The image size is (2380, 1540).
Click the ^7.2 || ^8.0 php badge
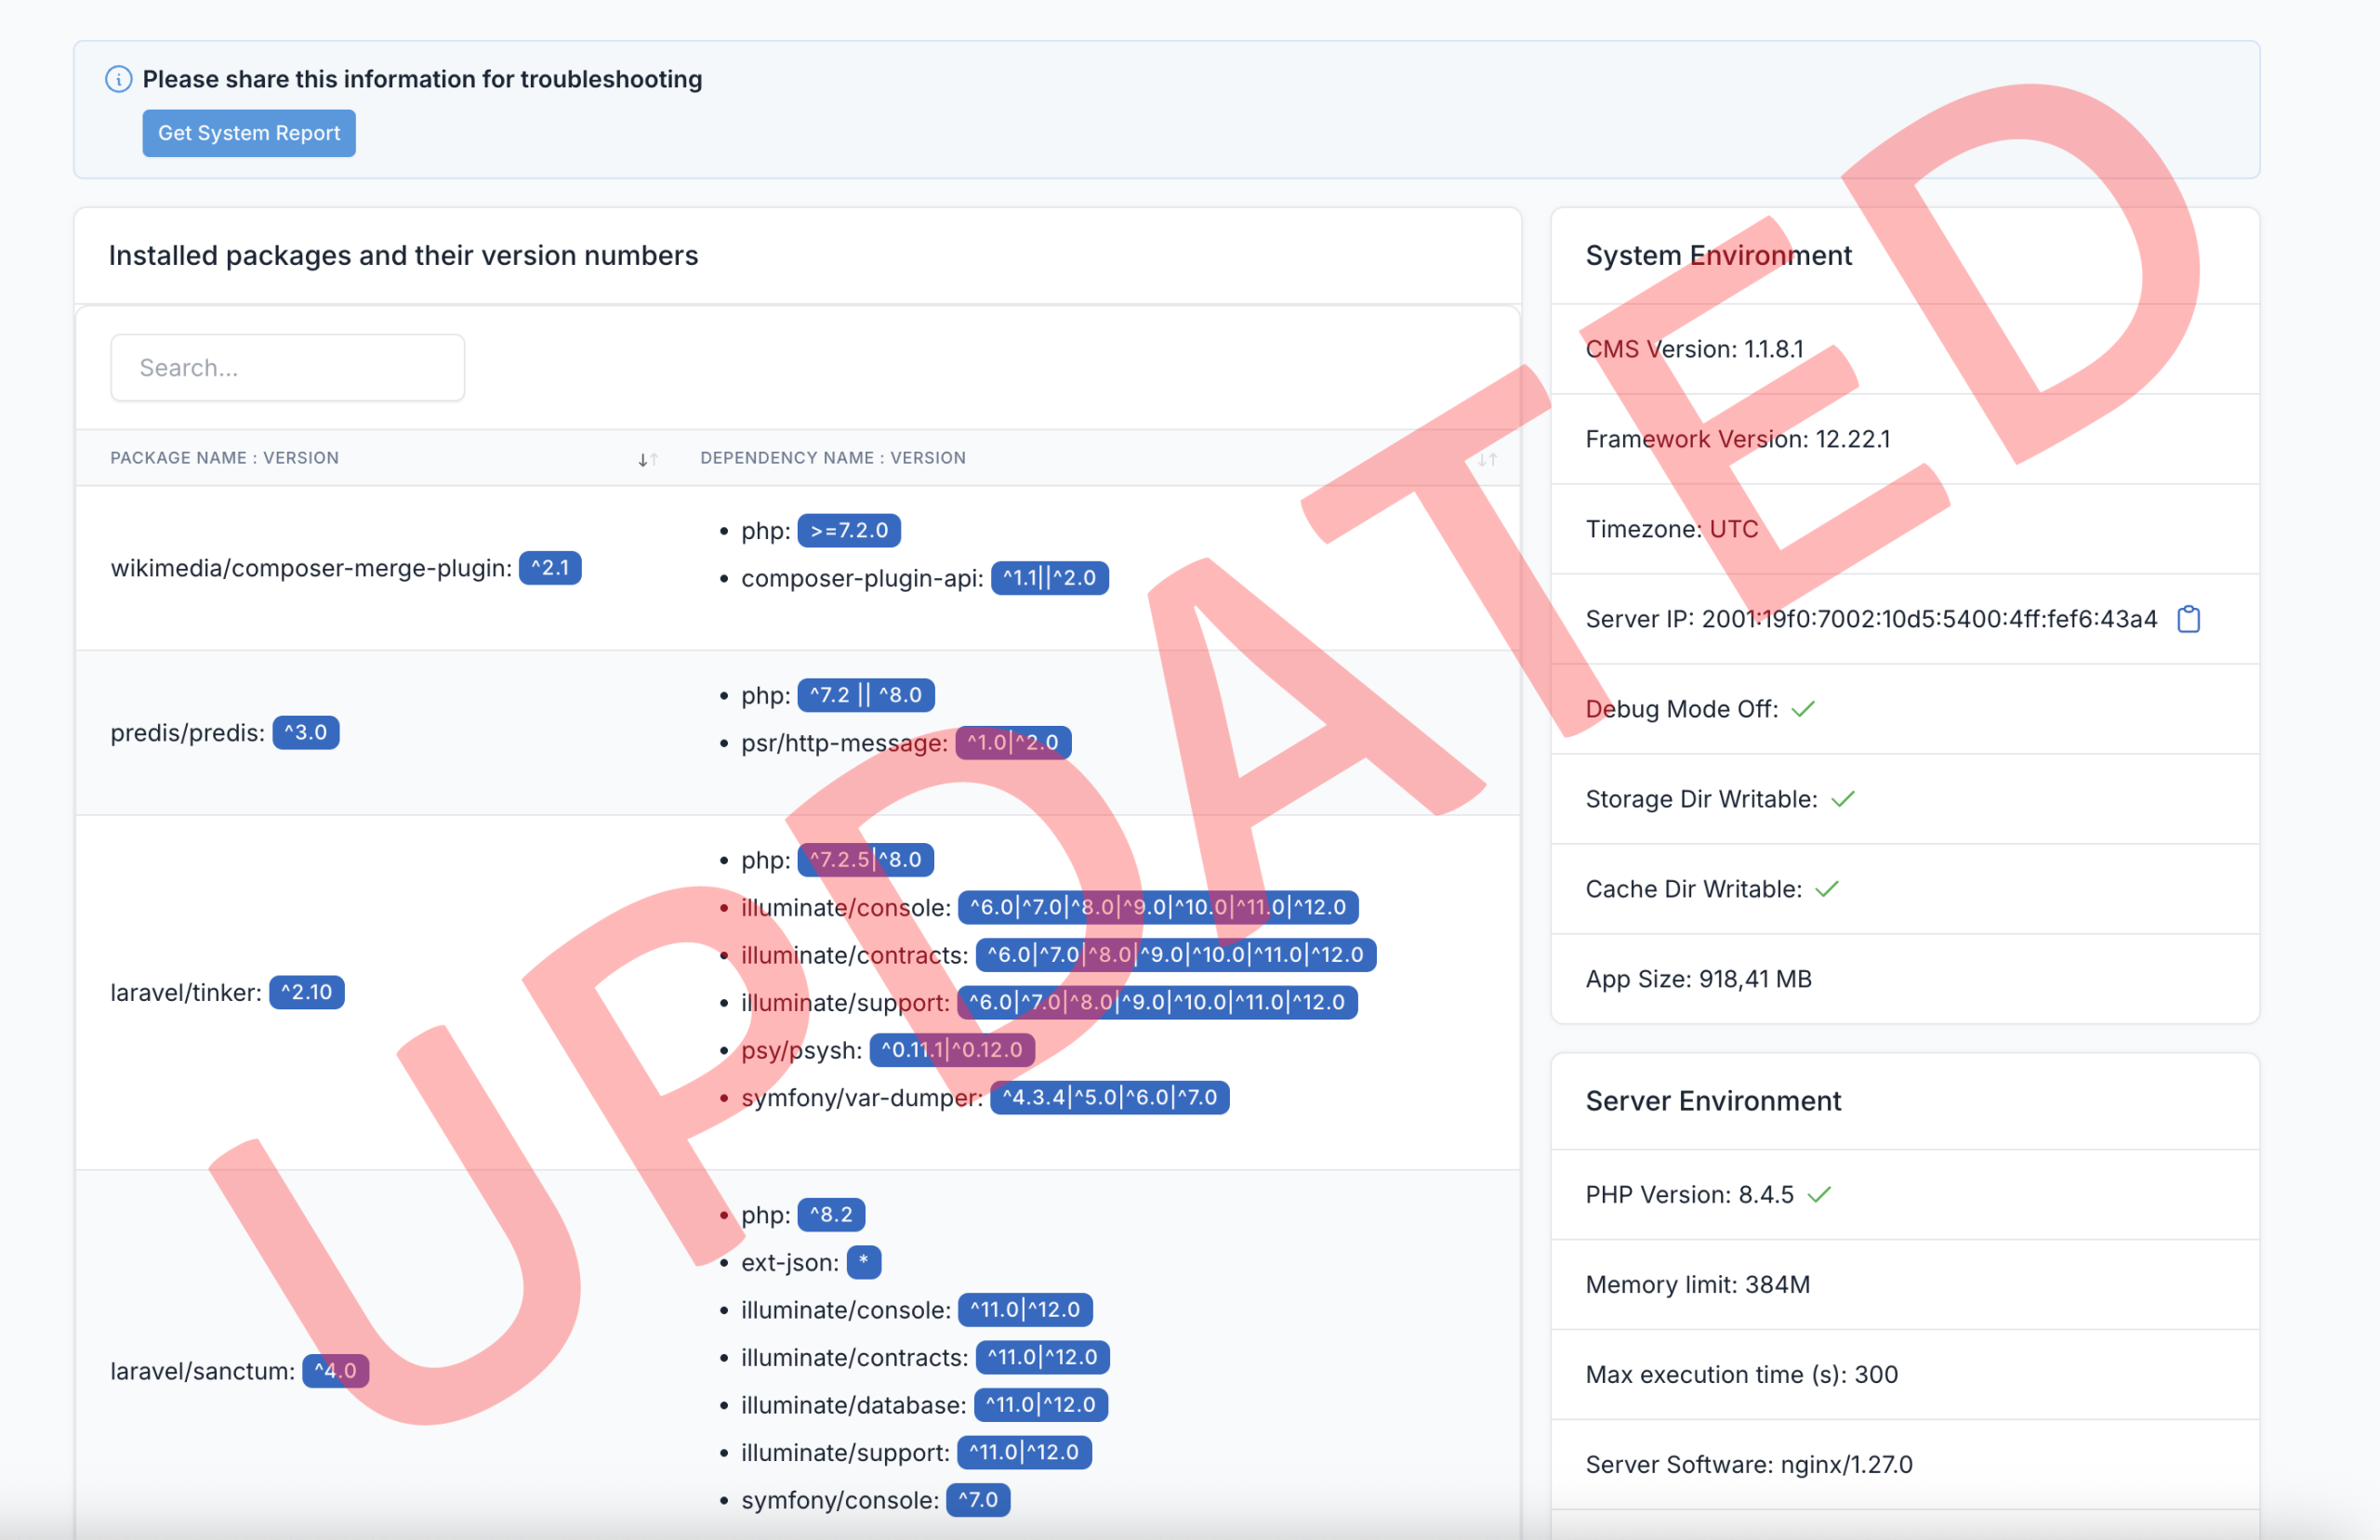866,695
